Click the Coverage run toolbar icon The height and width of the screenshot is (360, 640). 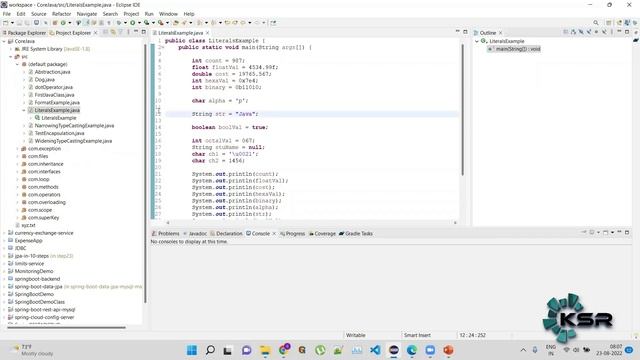click(x=146, y=23)
